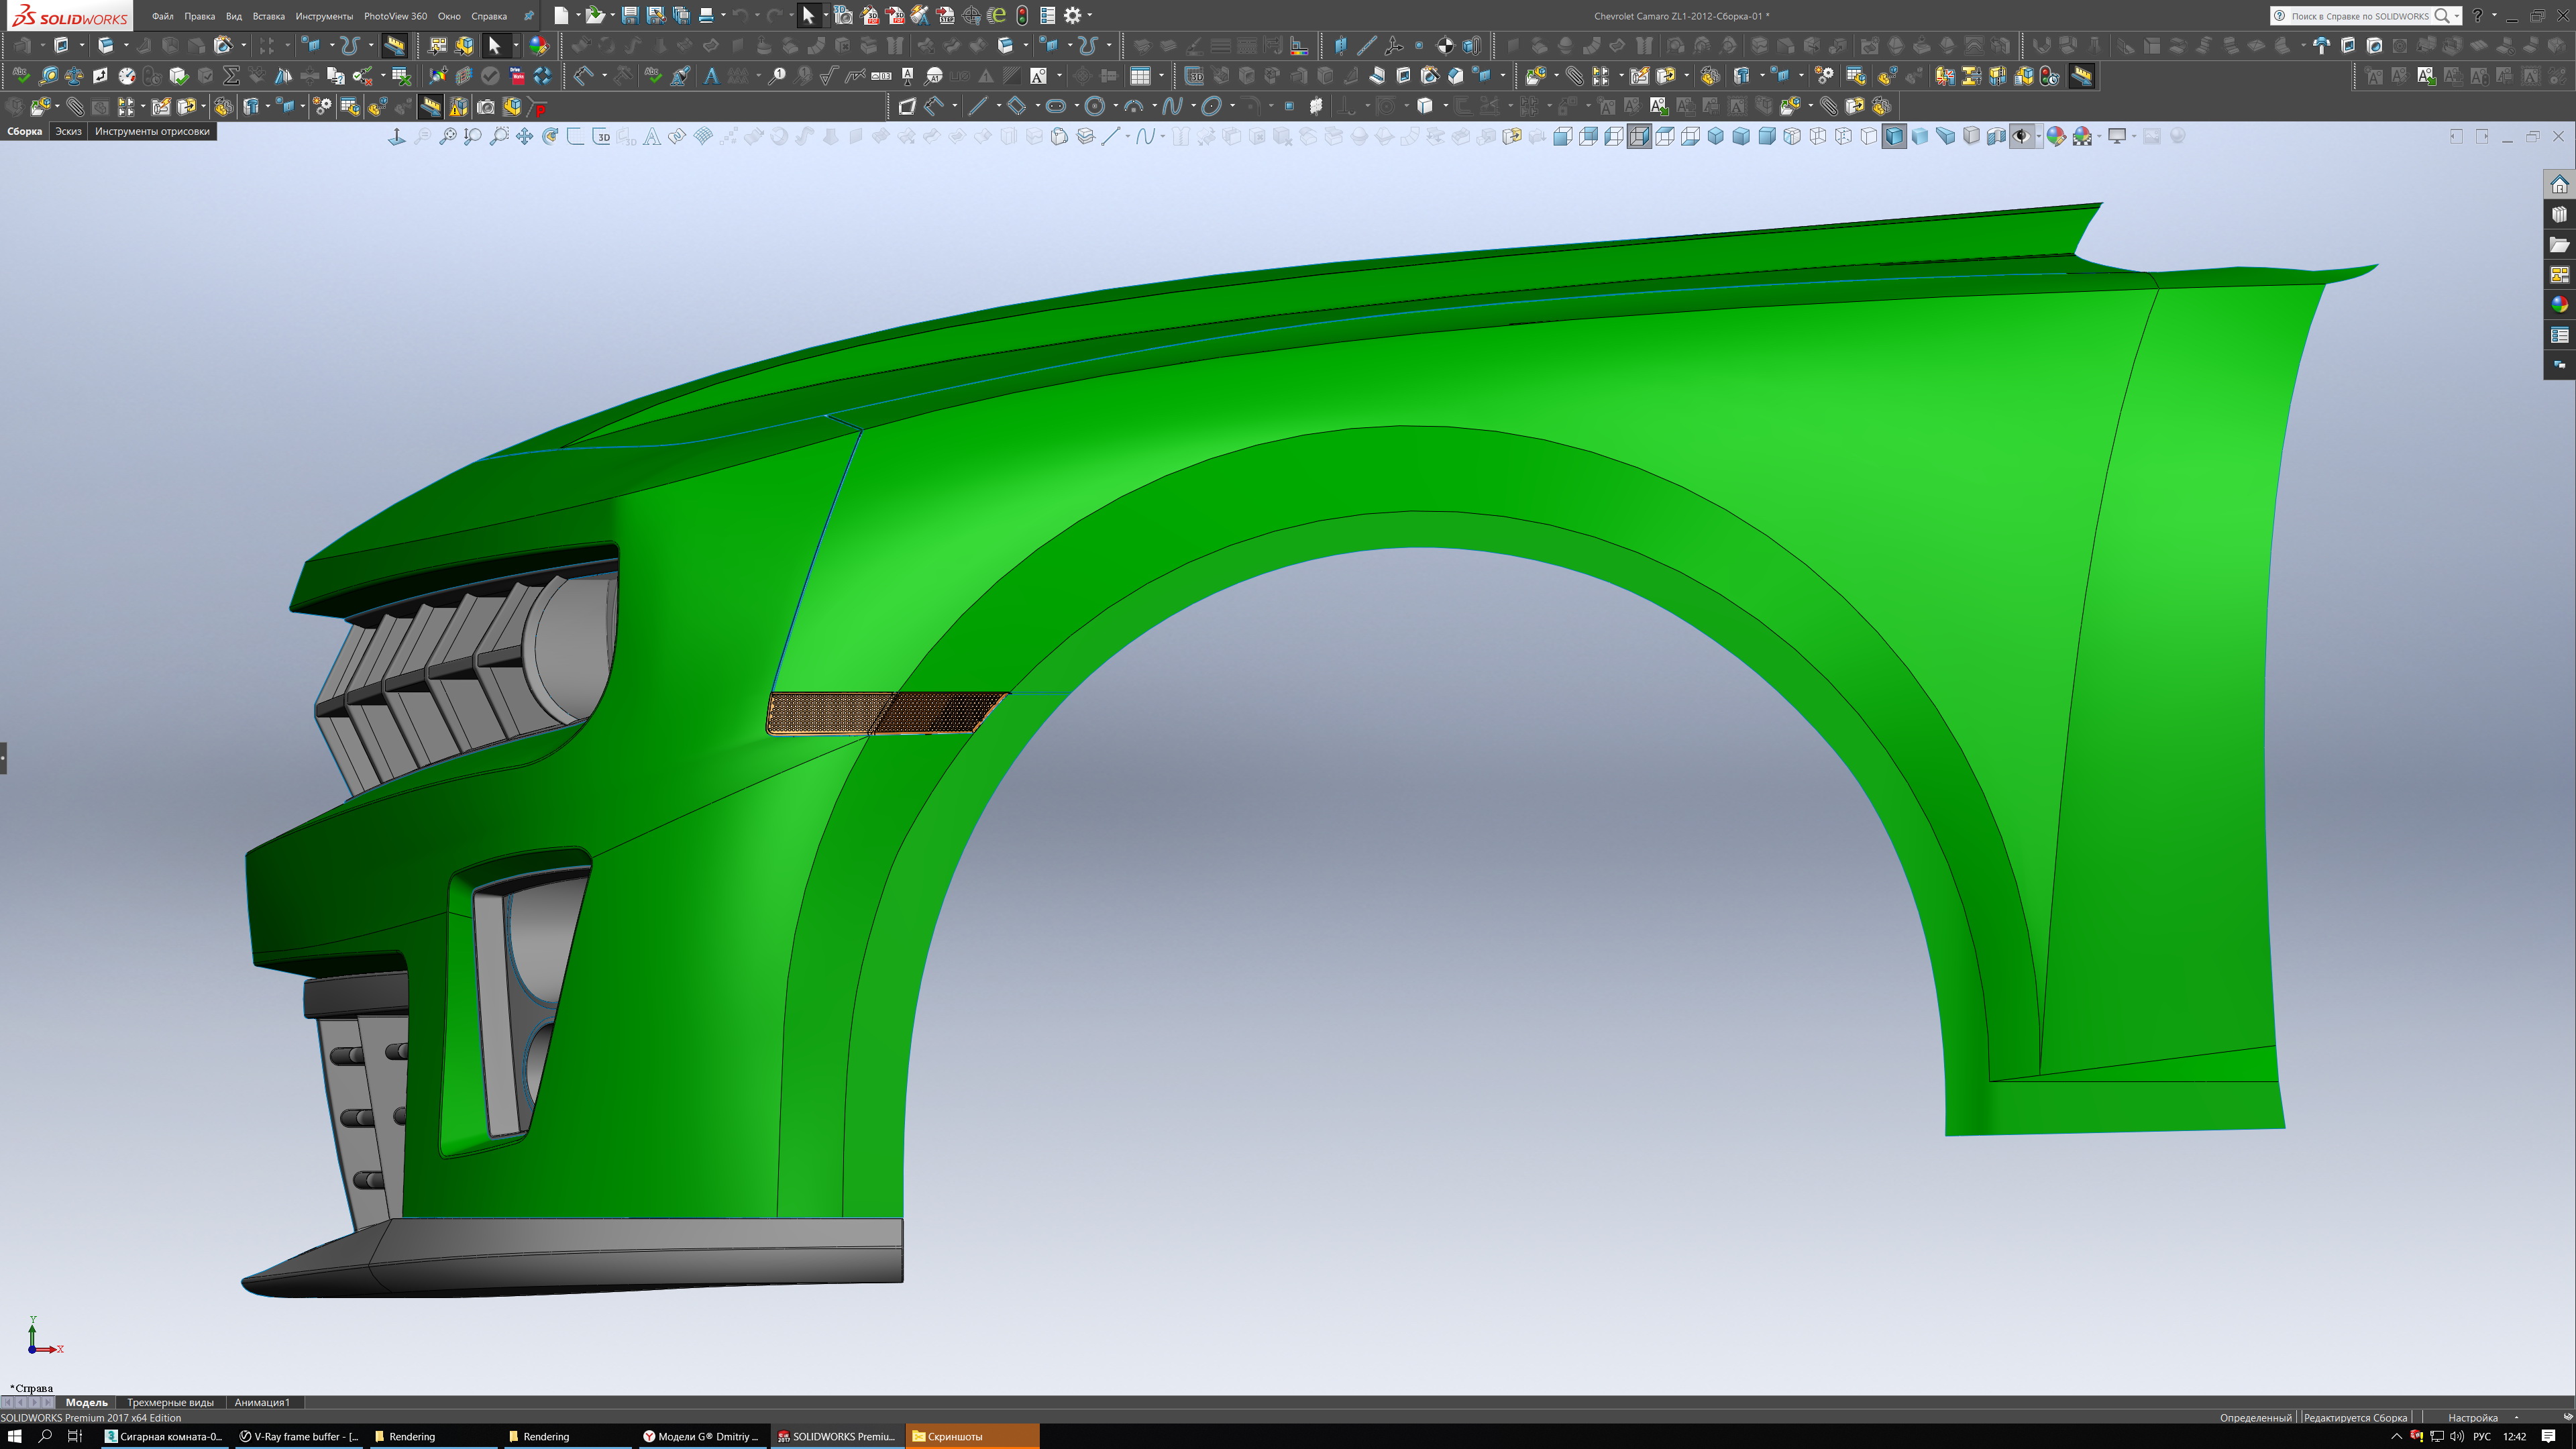Switch to the Анимация1 bottom tab

tap(262, 1402)
